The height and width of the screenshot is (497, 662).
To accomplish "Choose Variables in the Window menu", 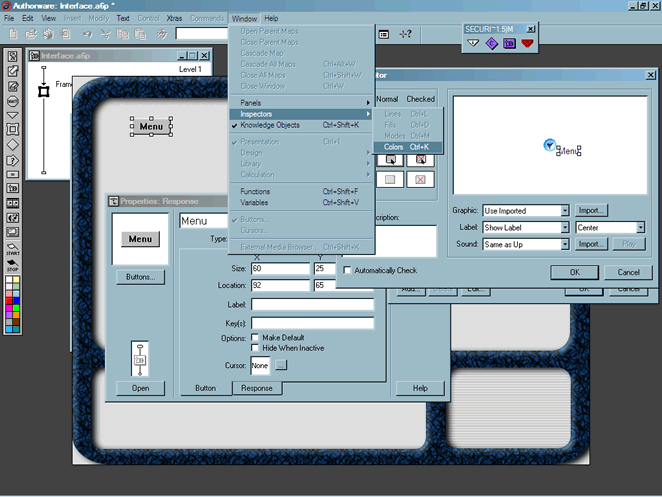I will (301, 202).
